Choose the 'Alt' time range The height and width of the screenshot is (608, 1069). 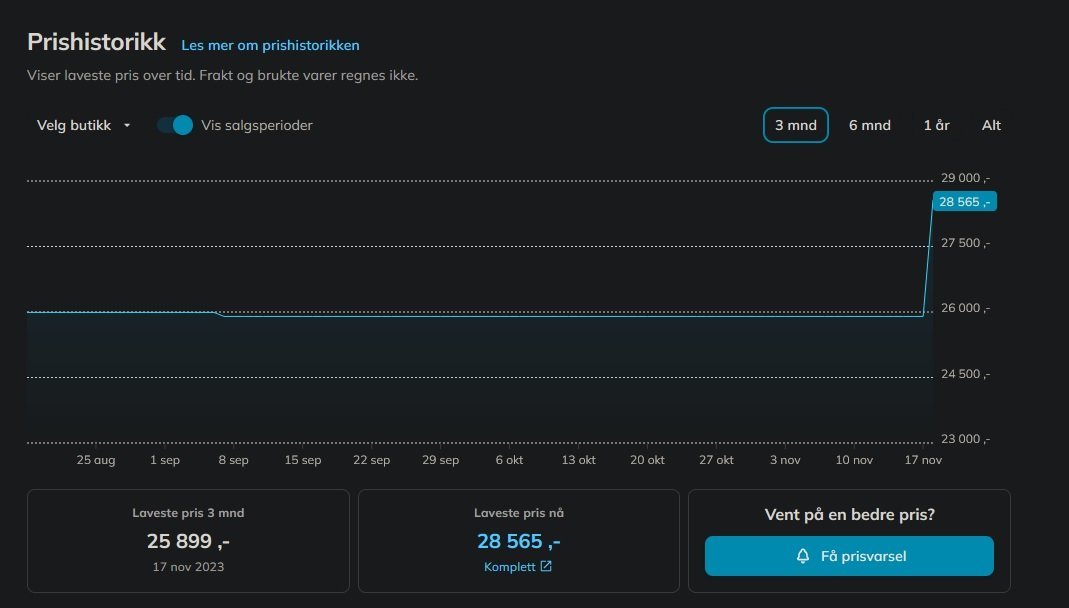click(x=991, y=125)
